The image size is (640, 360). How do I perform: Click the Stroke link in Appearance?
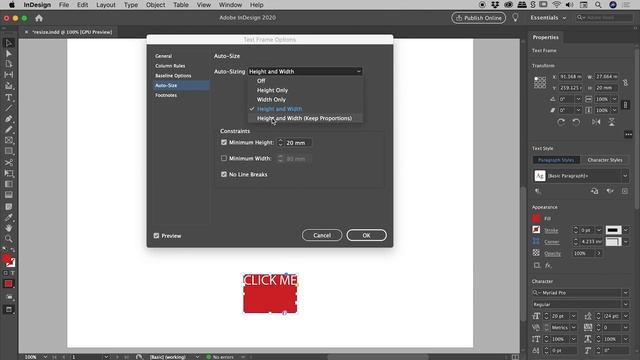[551, 230]
